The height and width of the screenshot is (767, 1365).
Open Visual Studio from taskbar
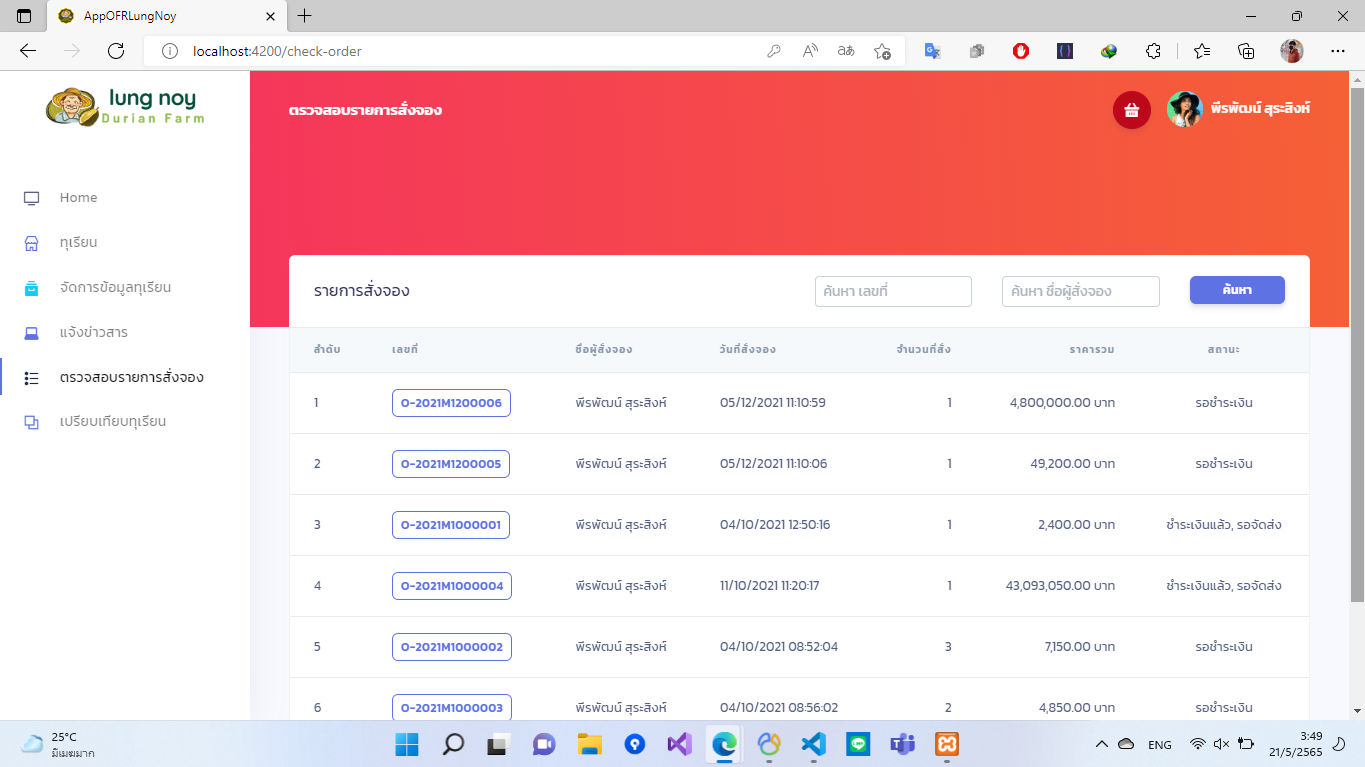679,744
